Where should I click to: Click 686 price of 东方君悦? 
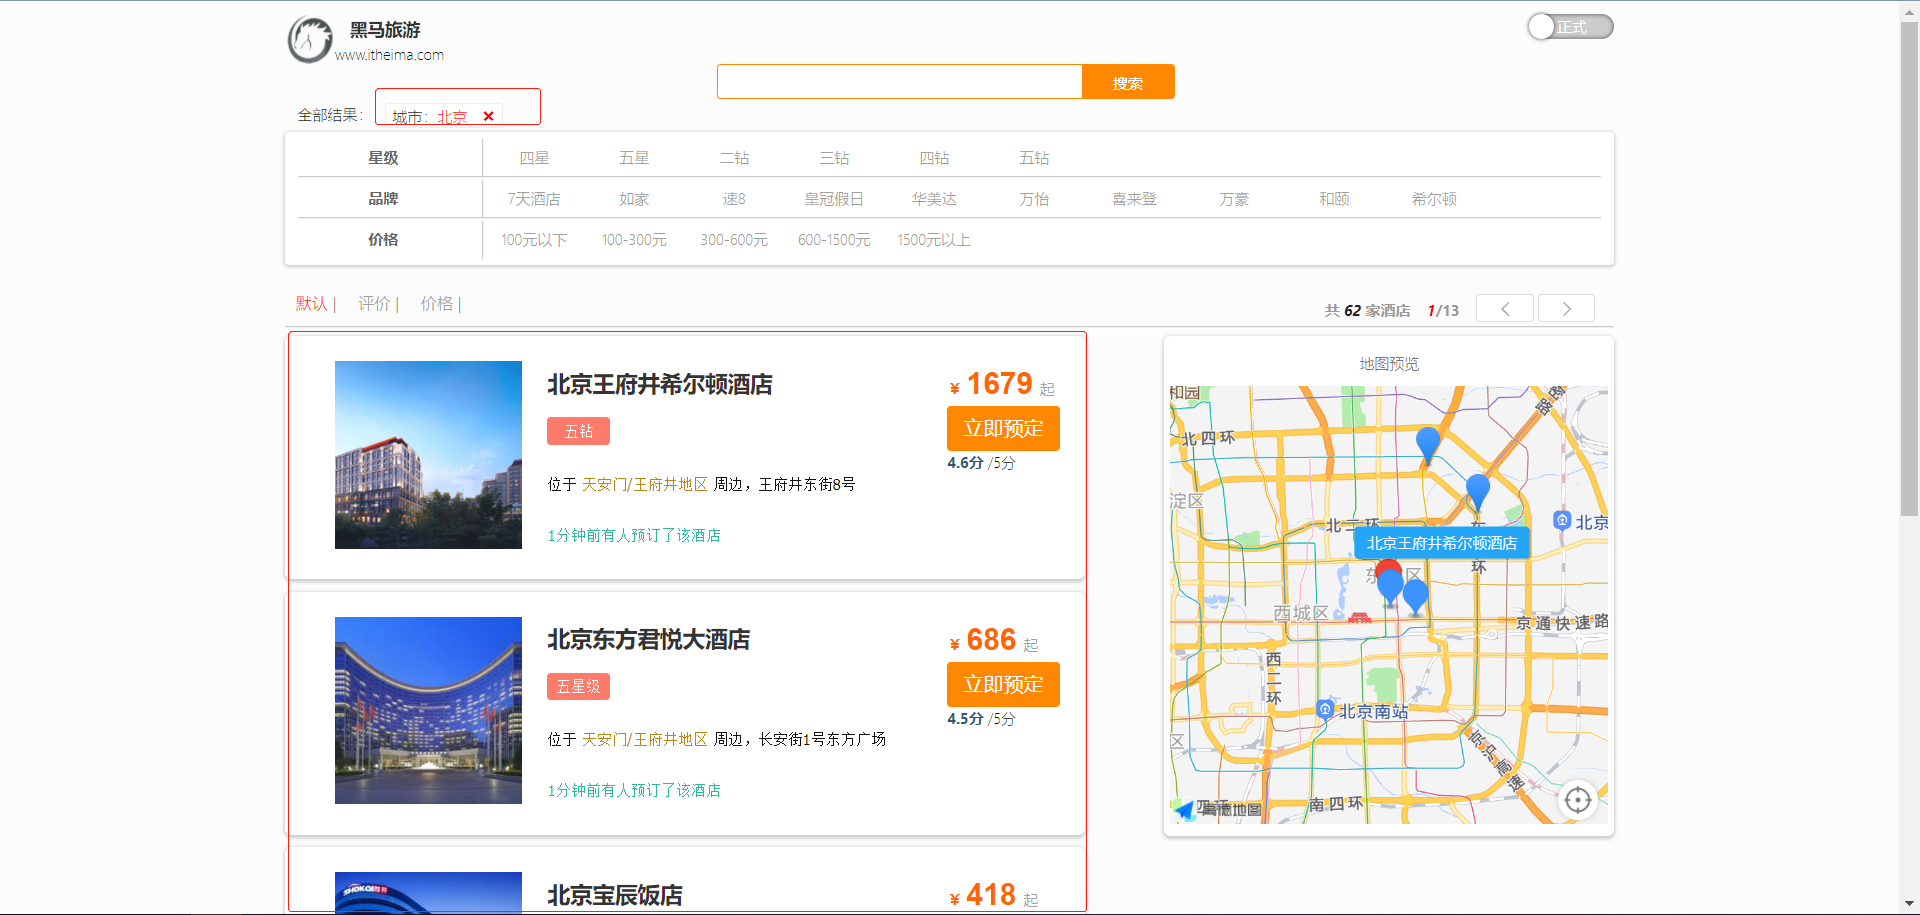(991, 639)
